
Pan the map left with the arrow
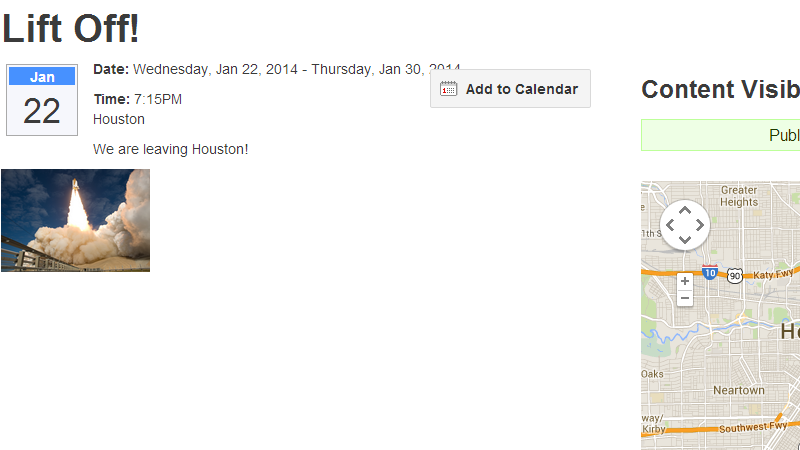click(x=670, y=225)
